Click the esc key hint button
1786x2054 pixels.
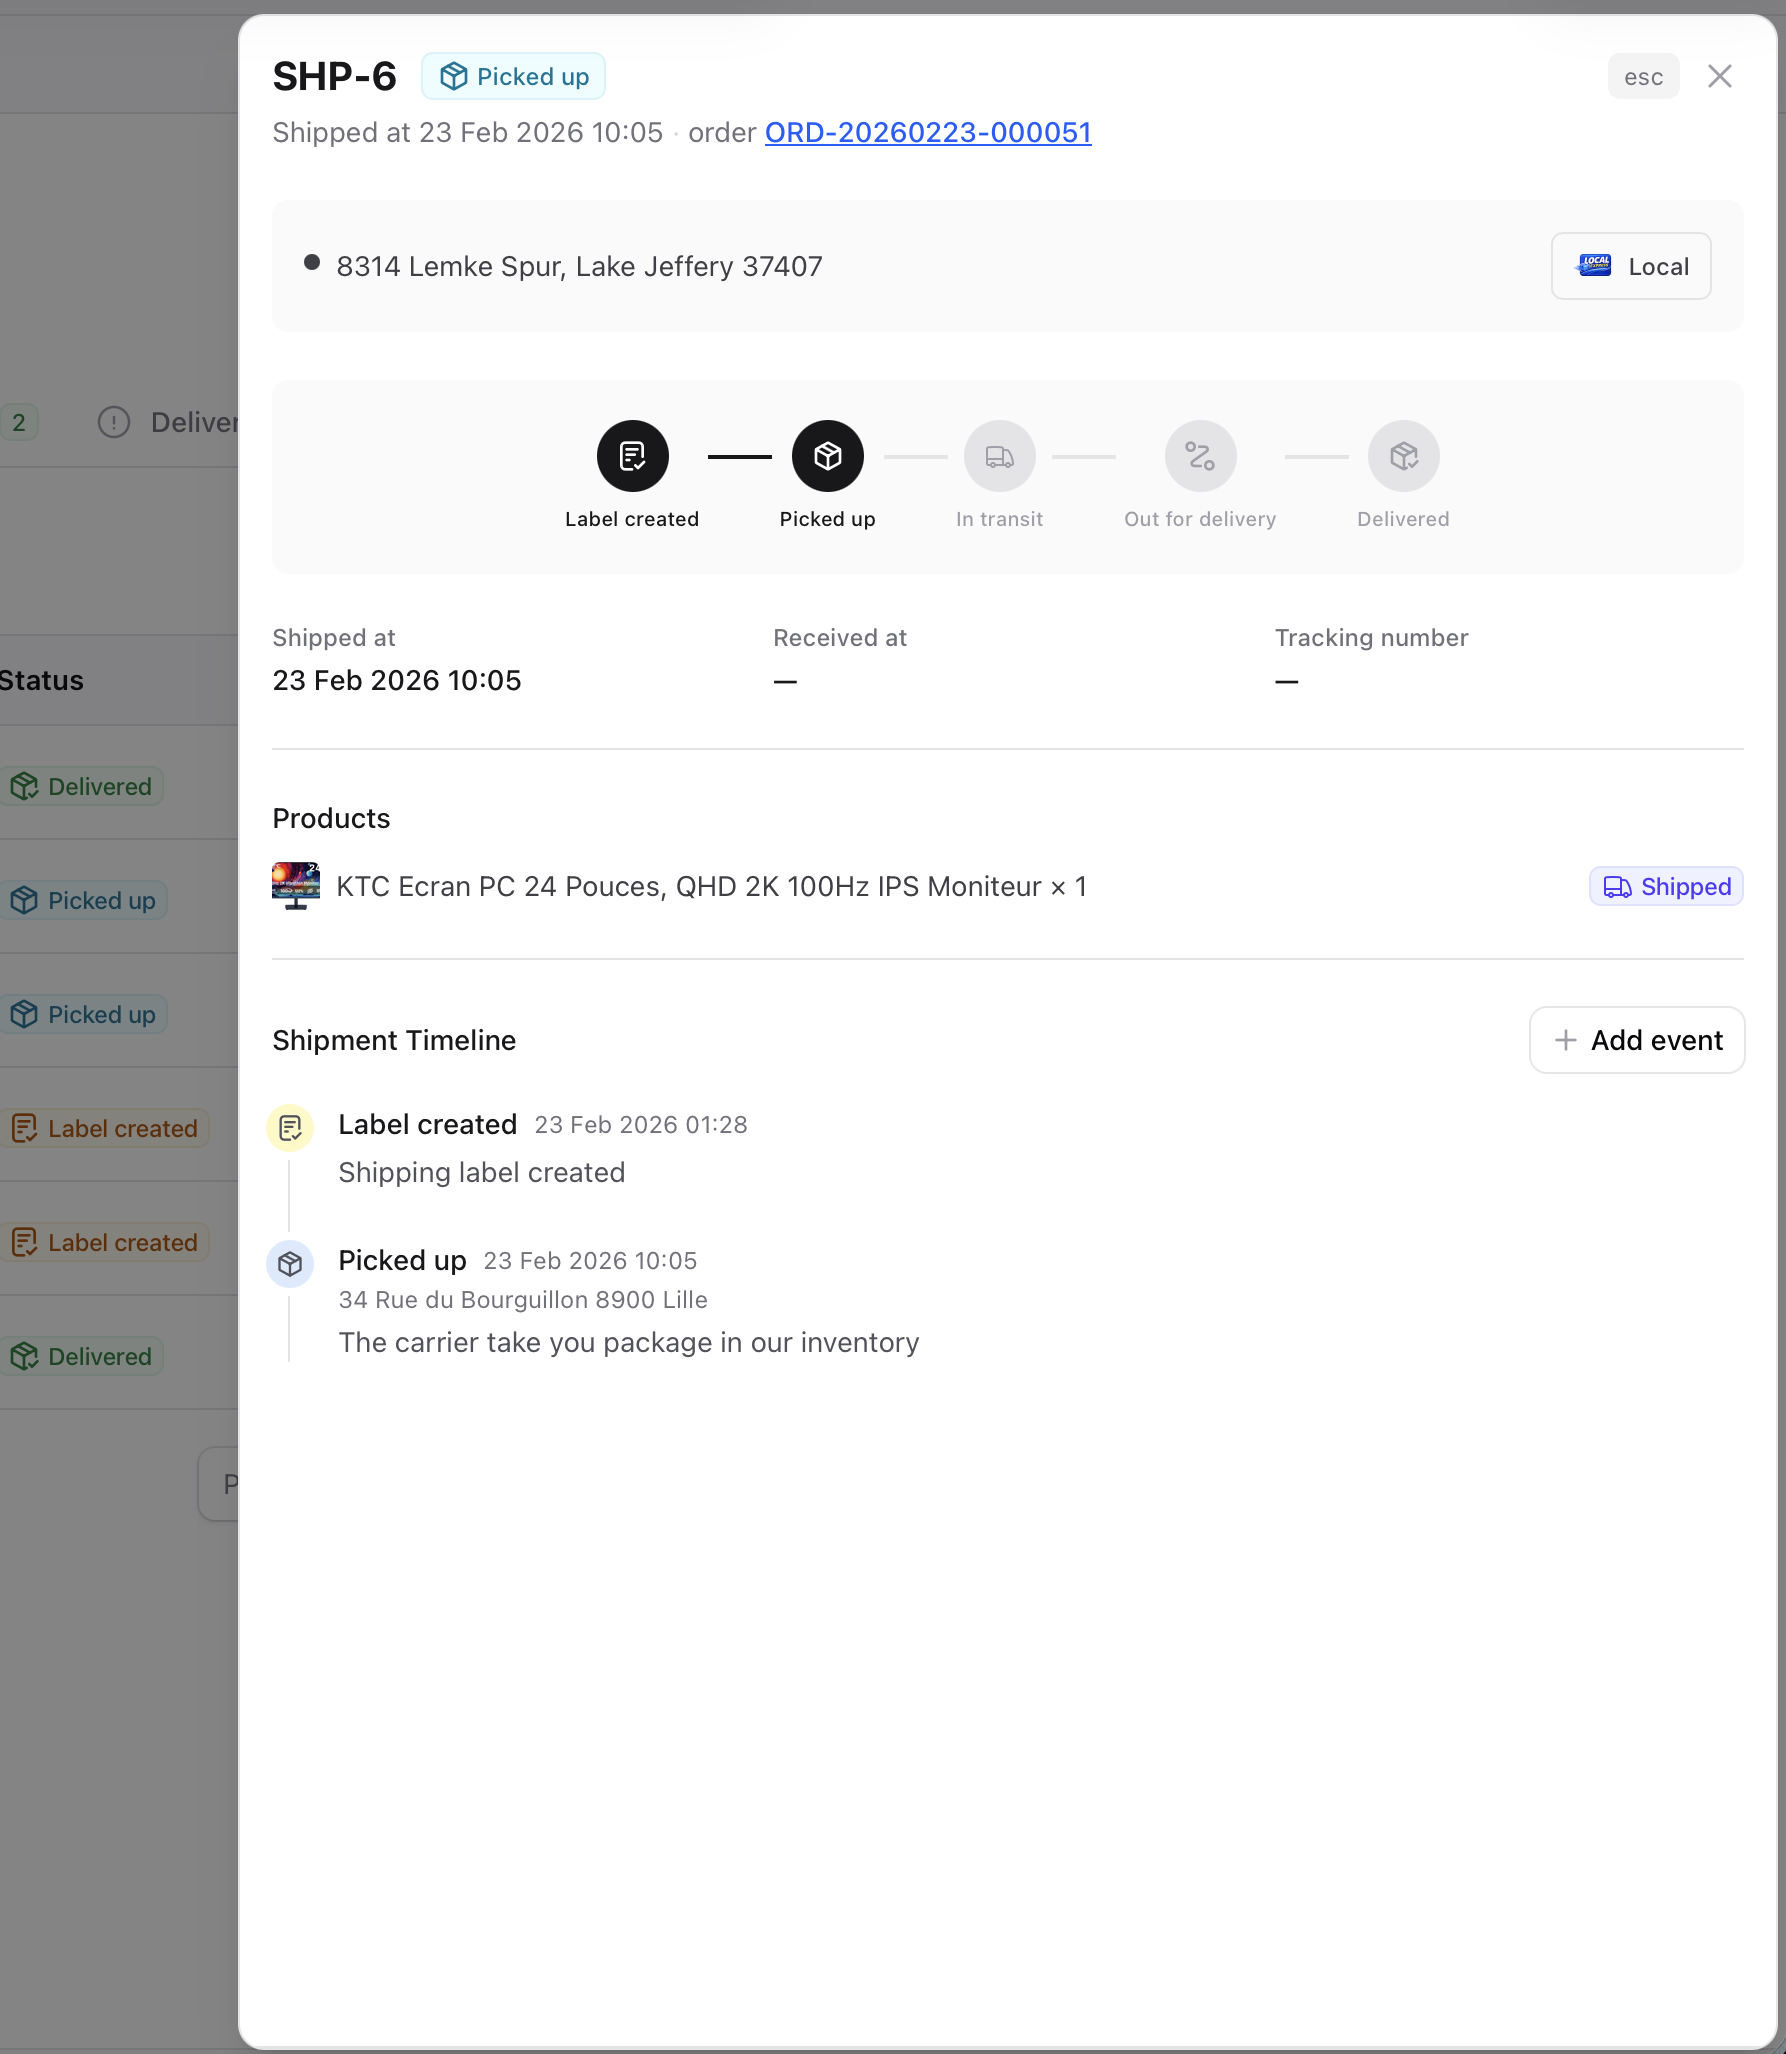[1643, 77]
